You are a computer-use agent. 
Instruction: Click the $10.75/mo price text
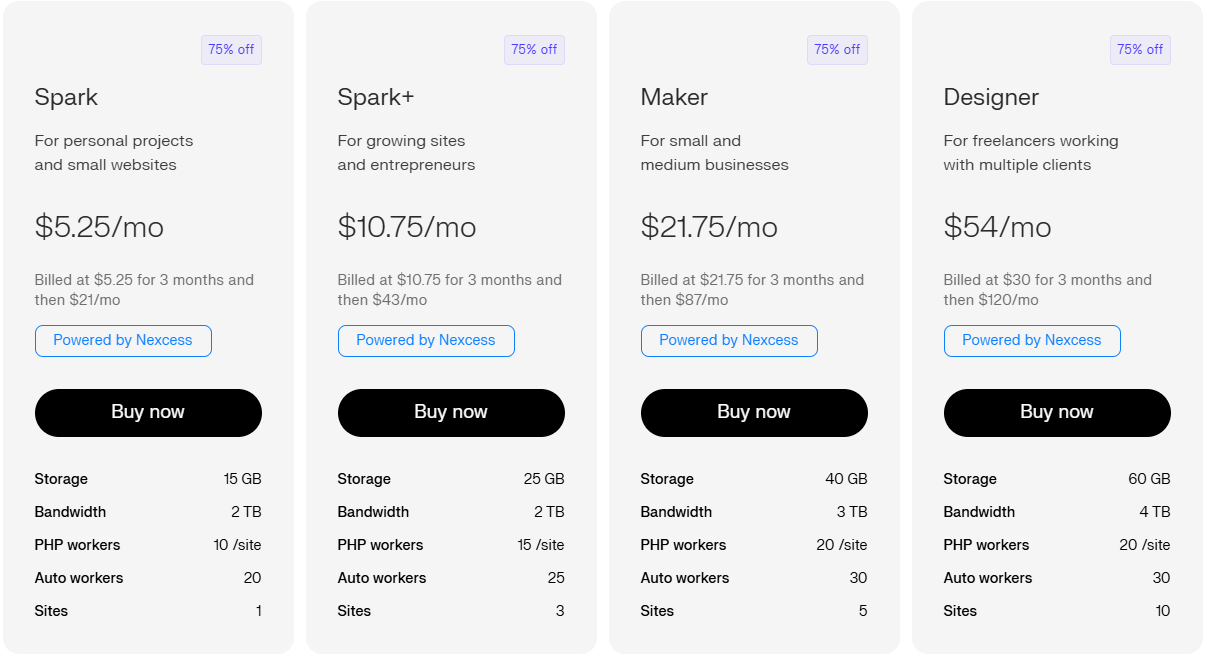pyautogui.click(x=407, y=227)
